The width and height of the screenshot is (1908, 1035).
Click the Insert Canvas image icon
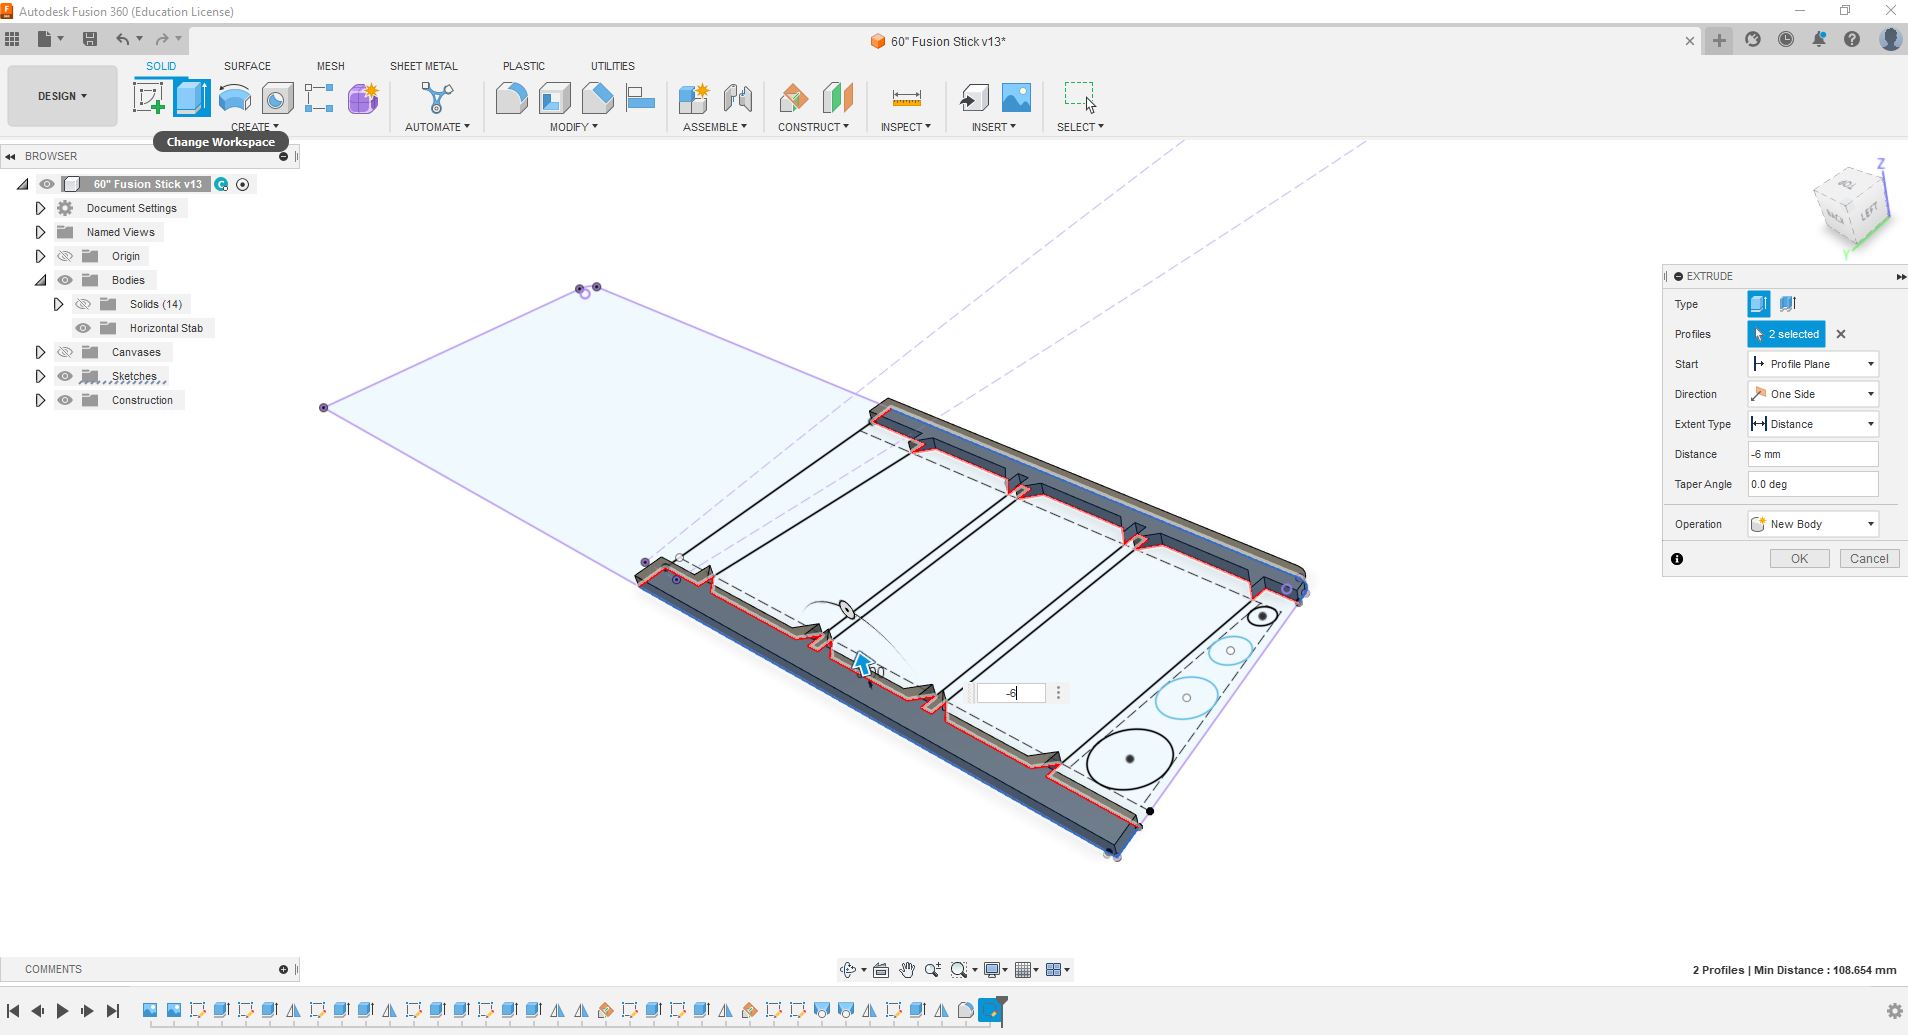tap(1016, 98)
